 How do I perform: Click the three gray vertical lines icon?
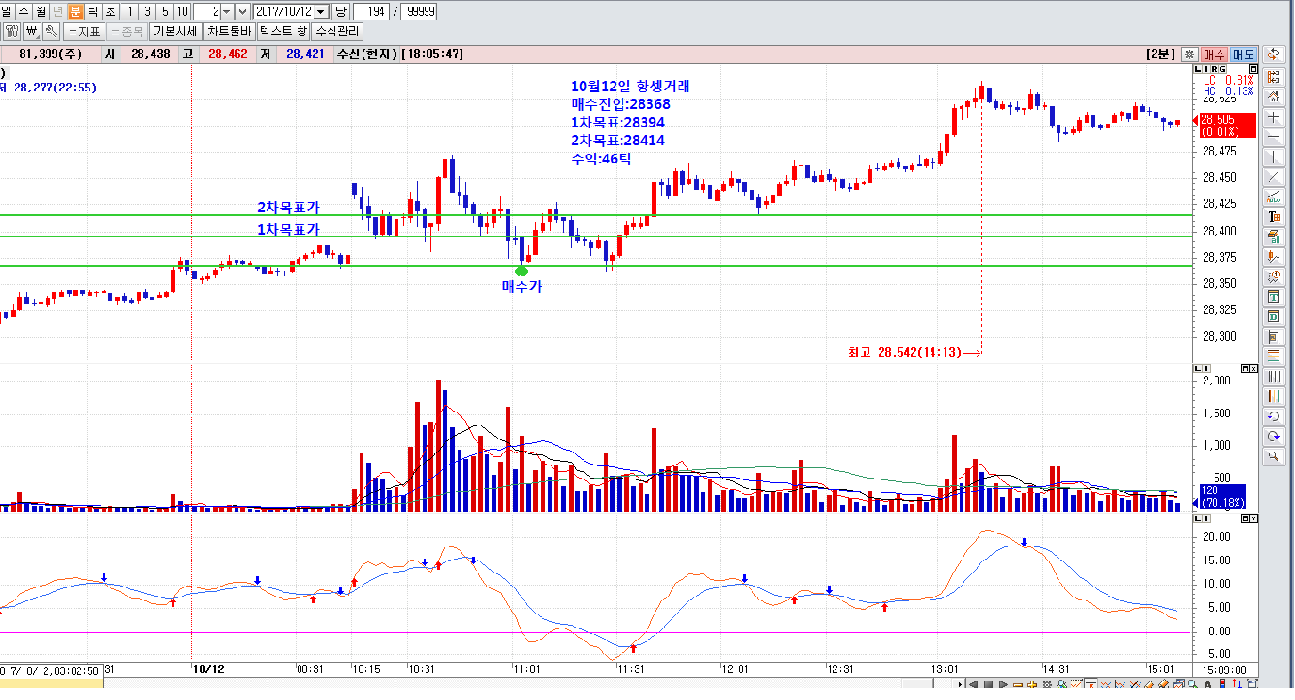(1274, 377)
